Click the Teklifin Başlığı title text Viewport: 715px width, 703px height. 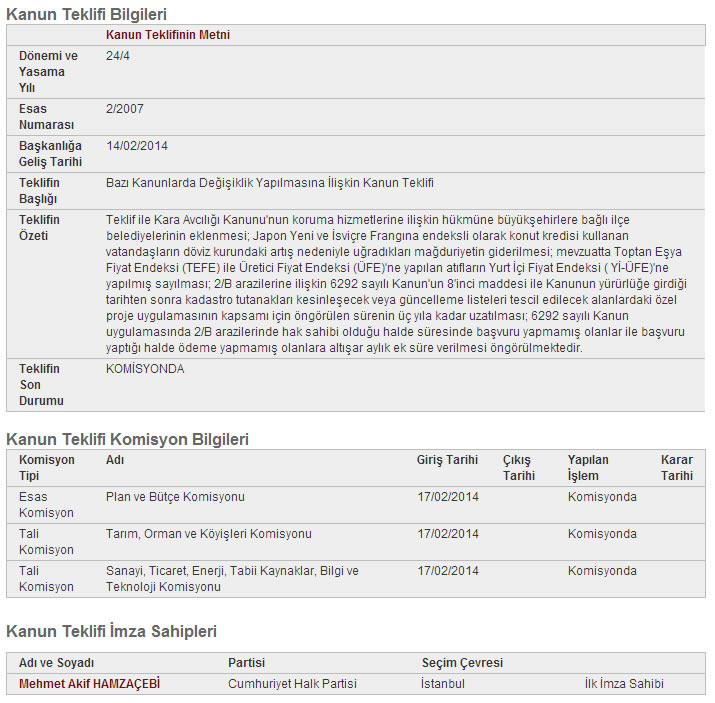tap(270, 183)
